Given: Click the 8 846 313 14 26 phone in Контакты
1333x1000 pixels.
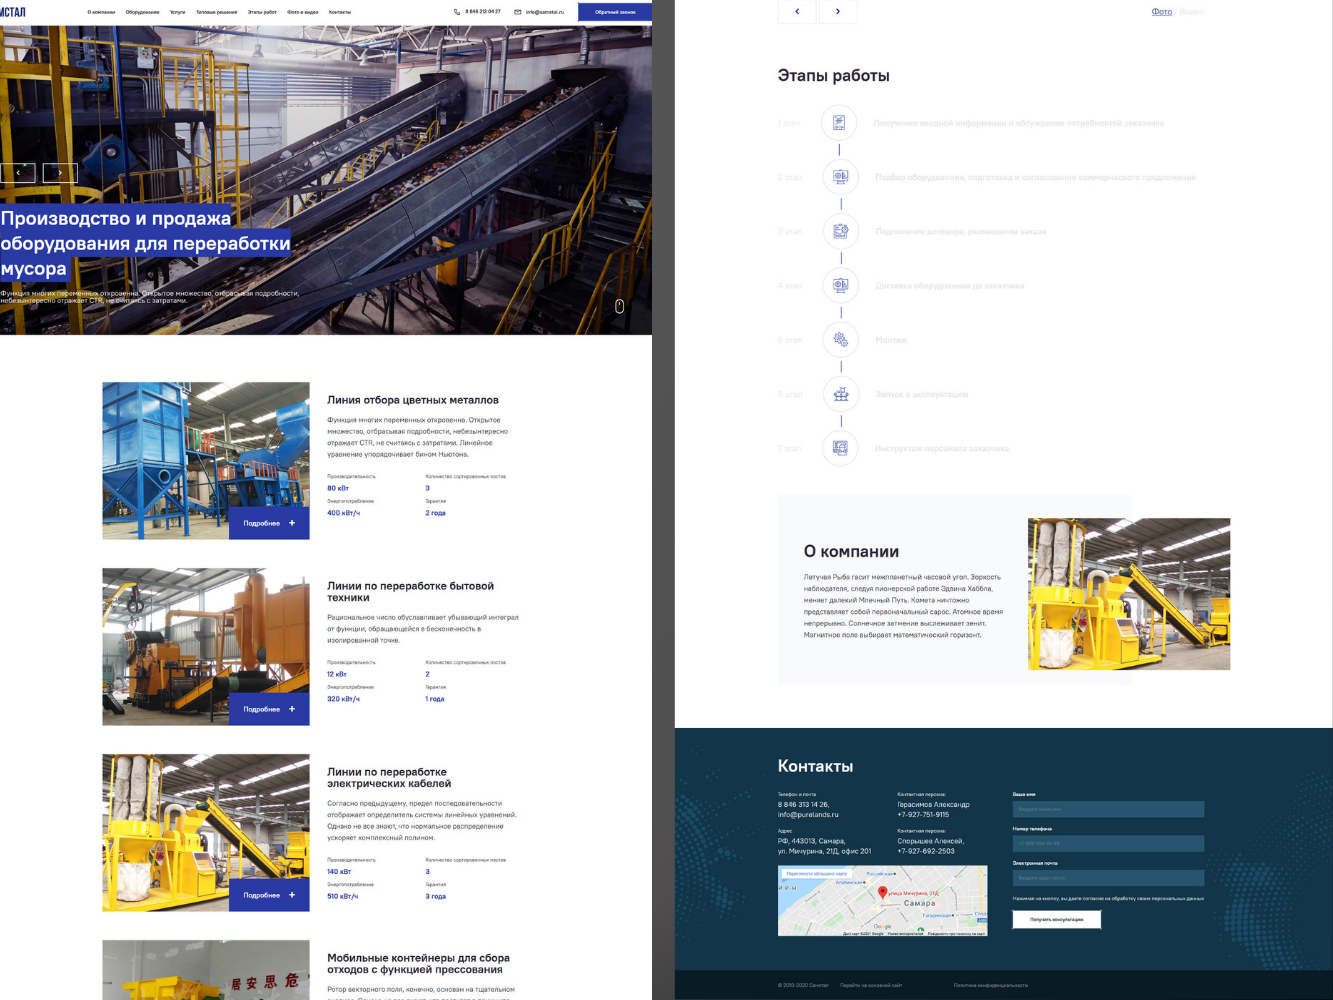Looking at the screenshot, I should click(804, 804).
